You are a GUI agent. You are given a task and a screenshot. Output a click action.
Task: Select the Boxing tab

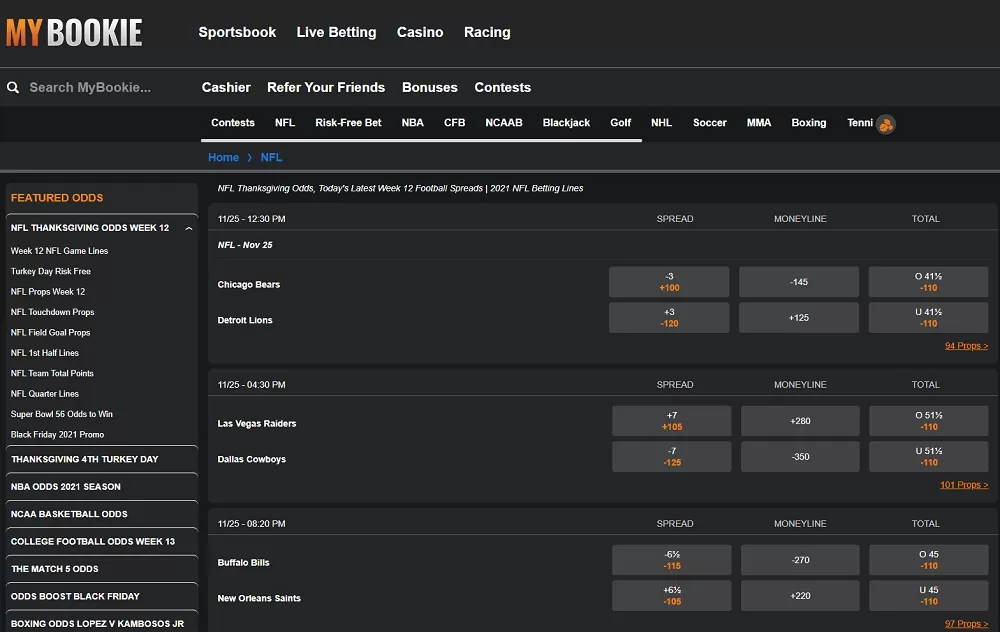tap(809, 122)
